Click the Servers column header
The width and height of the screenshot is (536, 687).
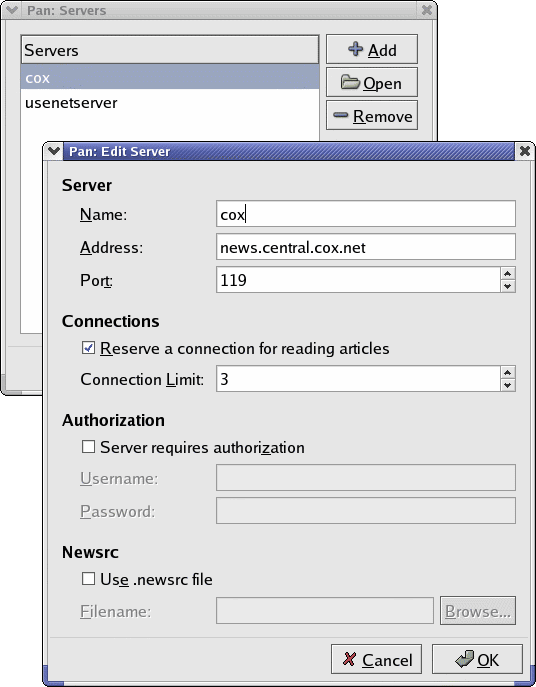pos(170,50)
